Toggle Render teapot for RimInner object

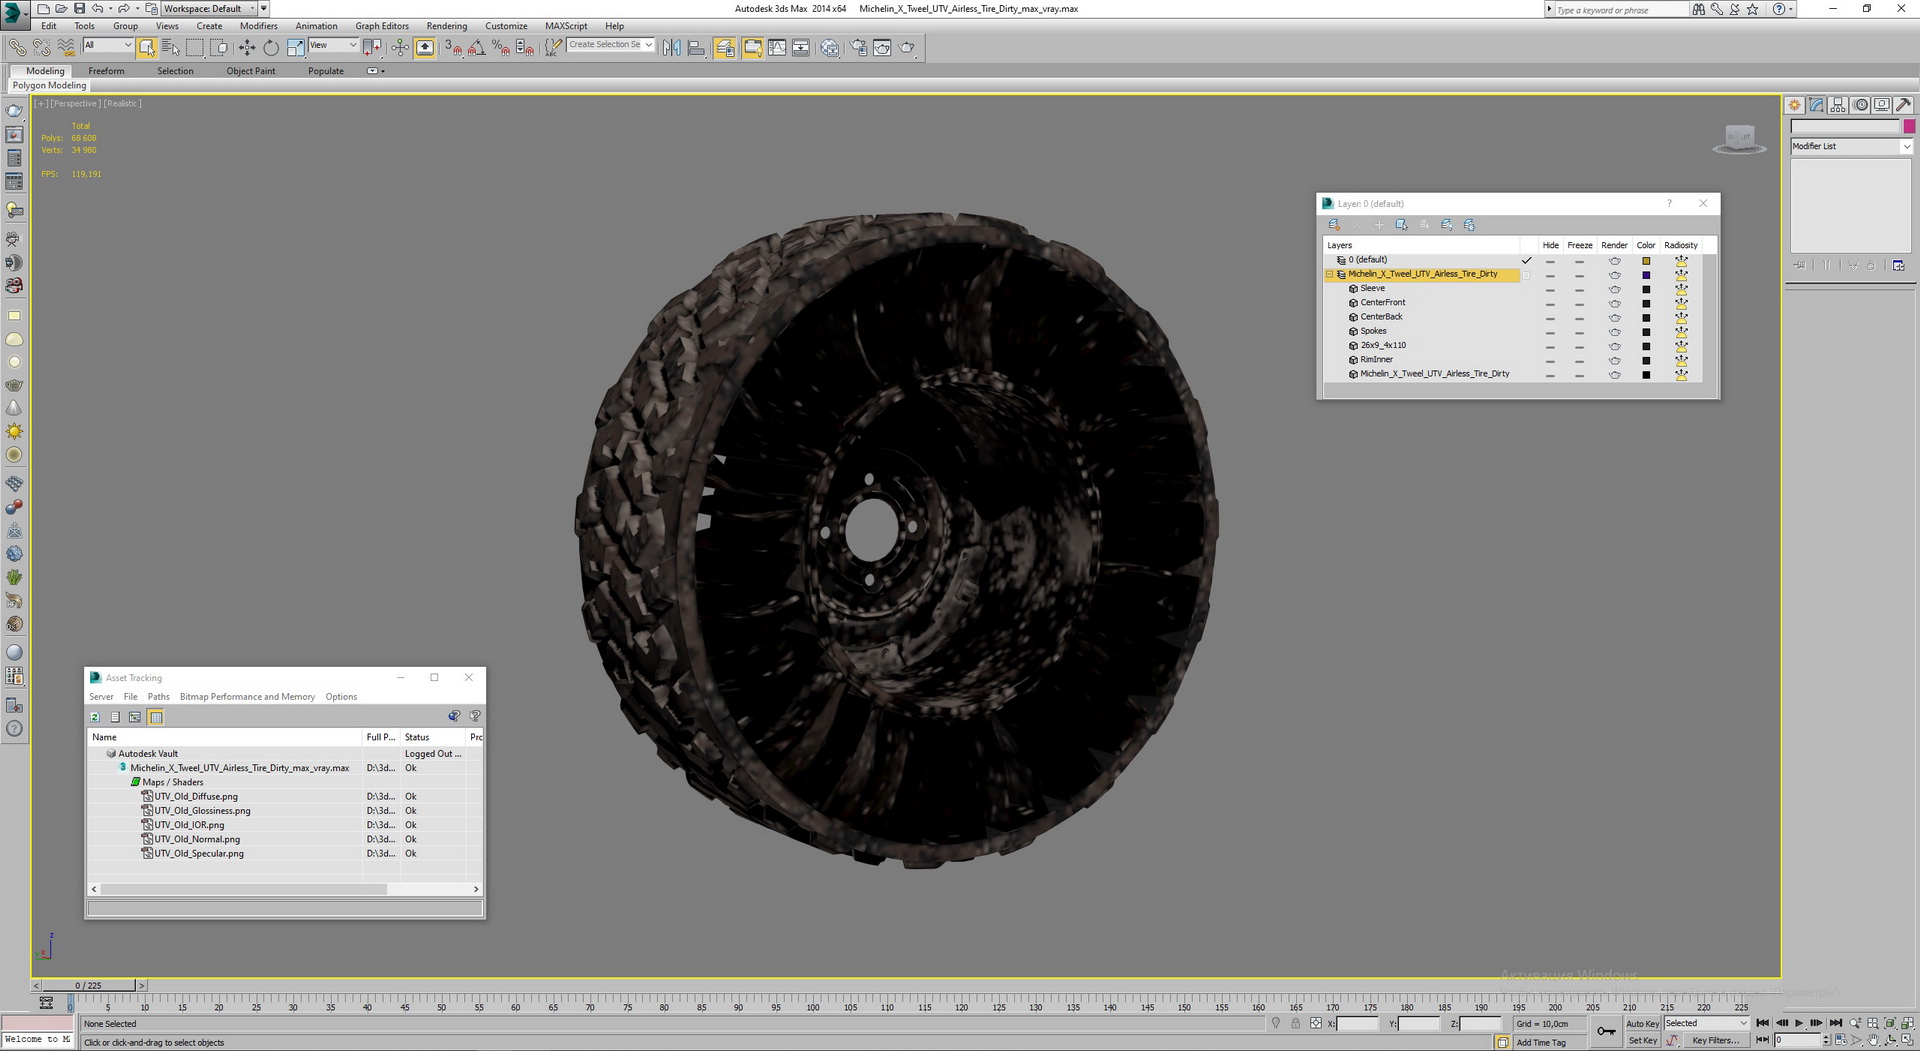1614,360
